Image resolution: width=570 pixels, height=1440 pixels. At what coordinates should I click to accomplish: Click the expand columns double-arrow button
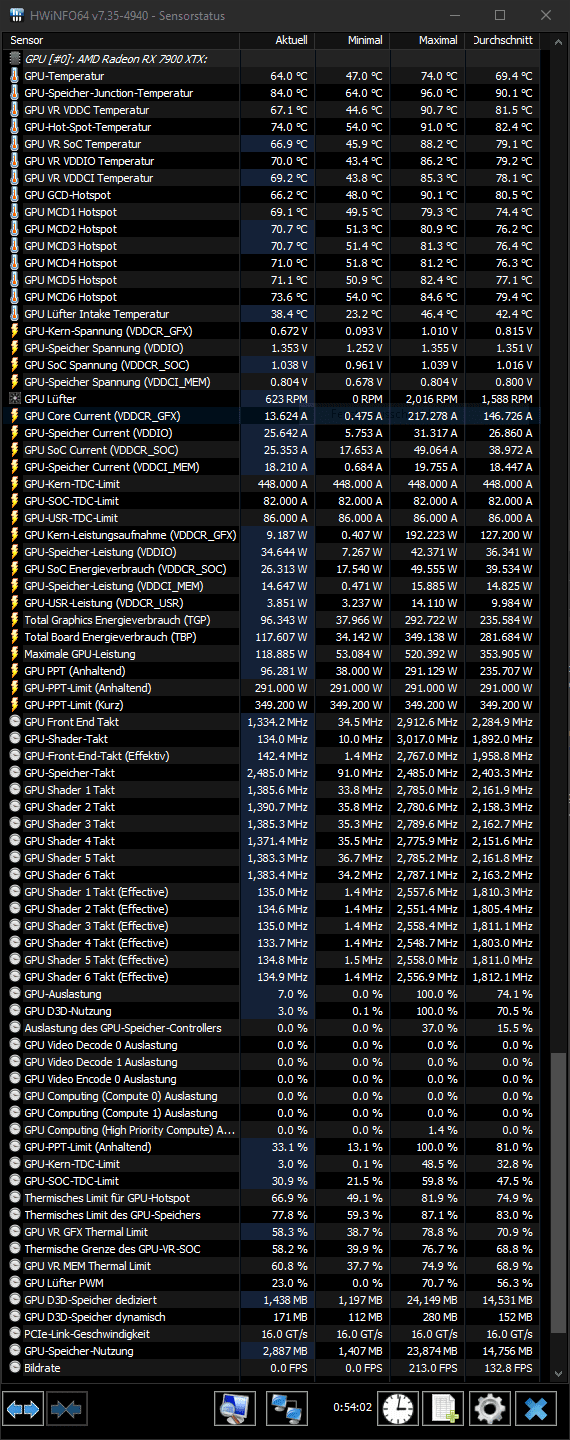click(22, 1410)
